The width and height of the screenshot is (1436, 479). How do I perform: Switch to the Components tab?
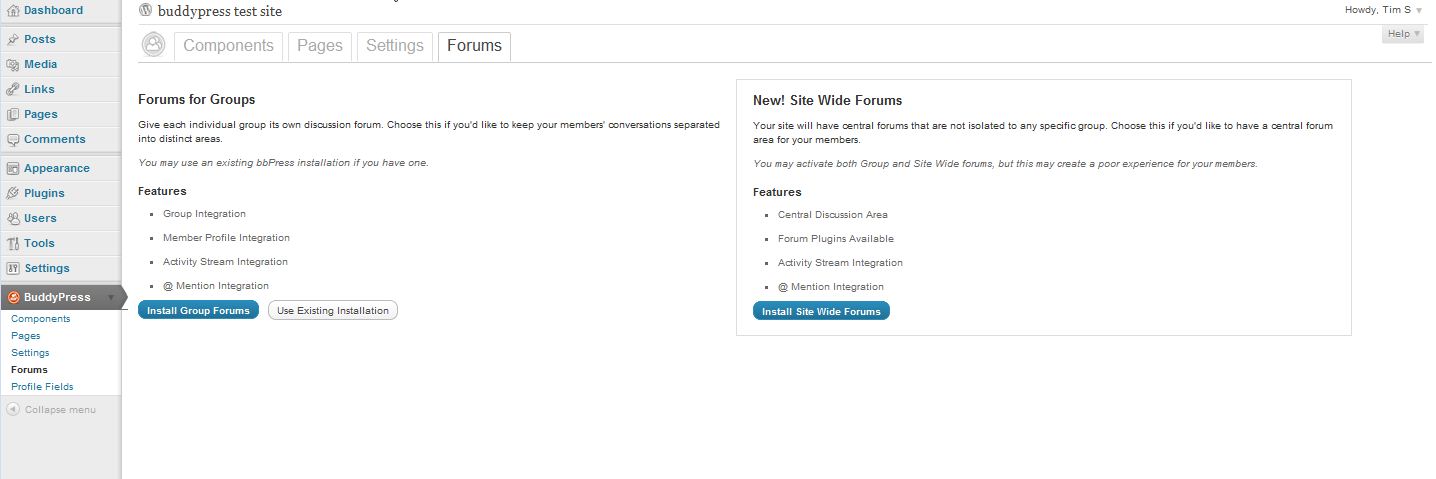pos(228,46)
